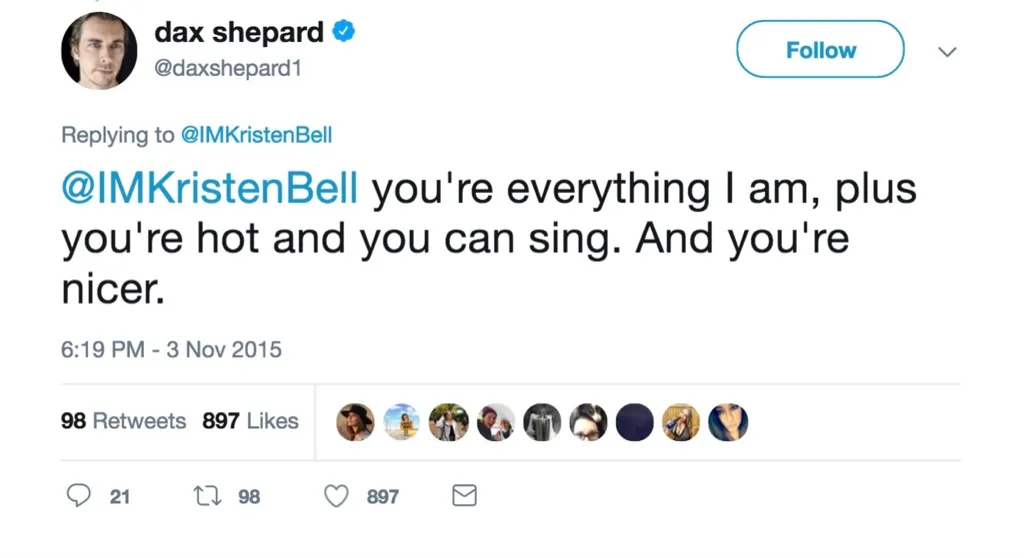Expand the chevron menu beside Follow
Viewport: 1024px width, 558px height.
(948, 51)
